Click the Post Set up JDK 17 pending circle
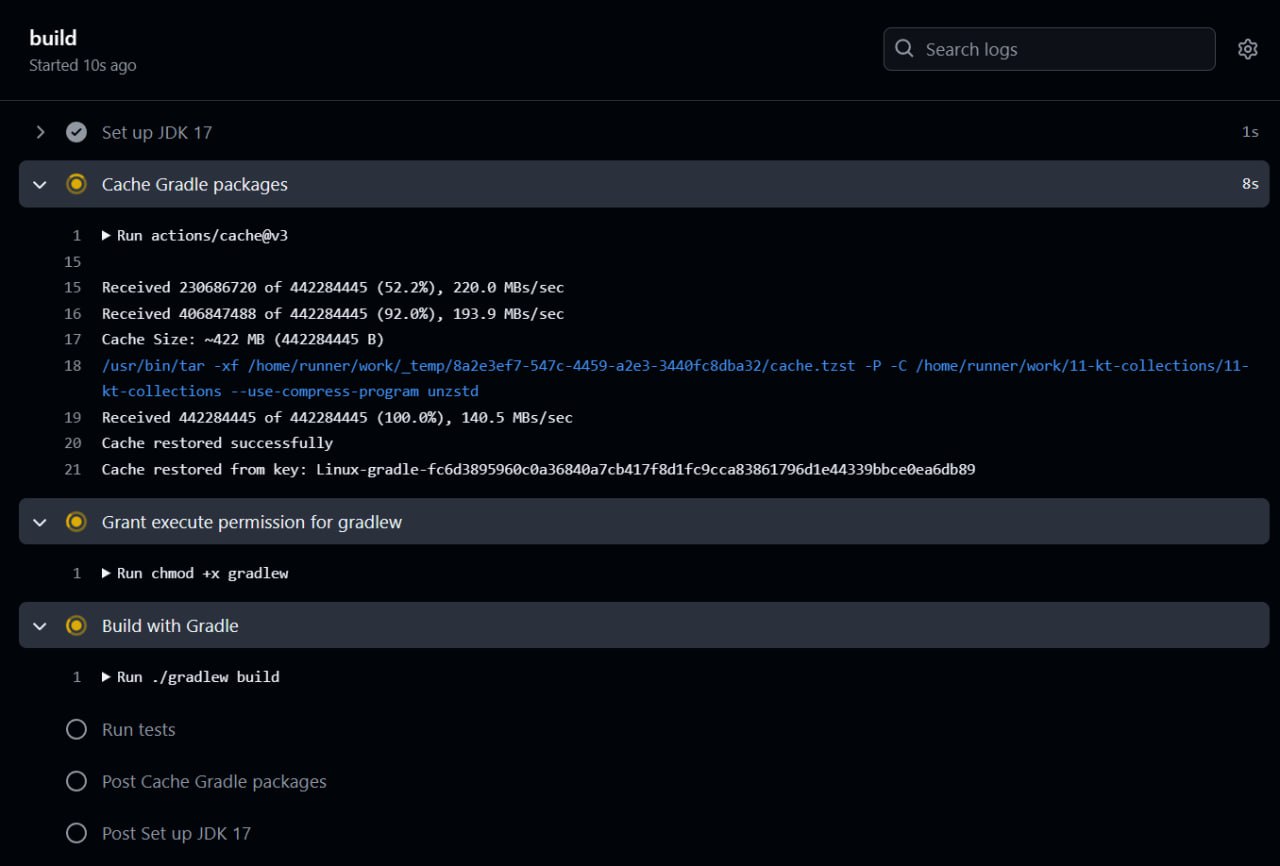 [x=76, y=834]
